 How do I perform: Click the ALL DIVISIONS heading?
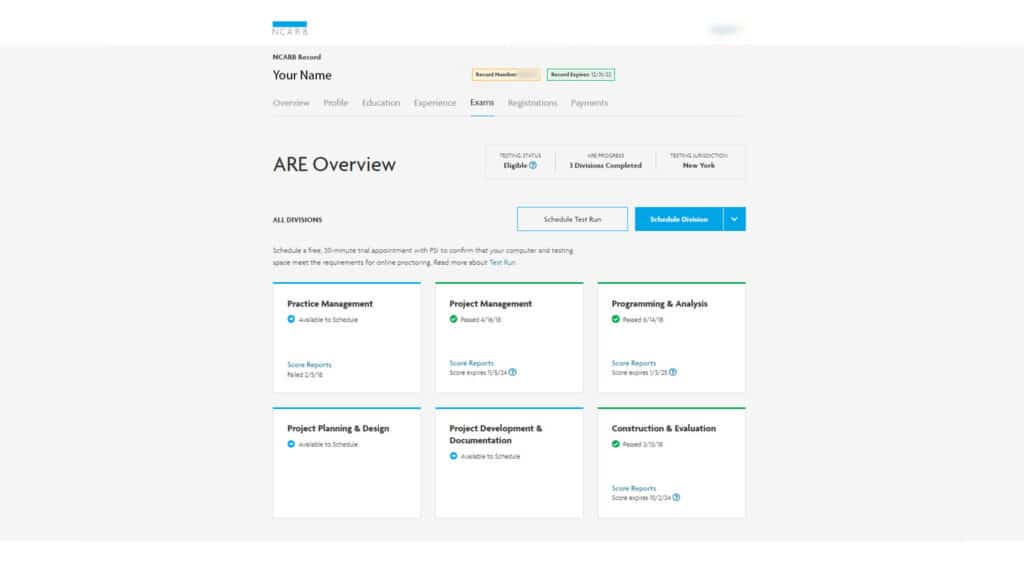[x=297, y=220]
